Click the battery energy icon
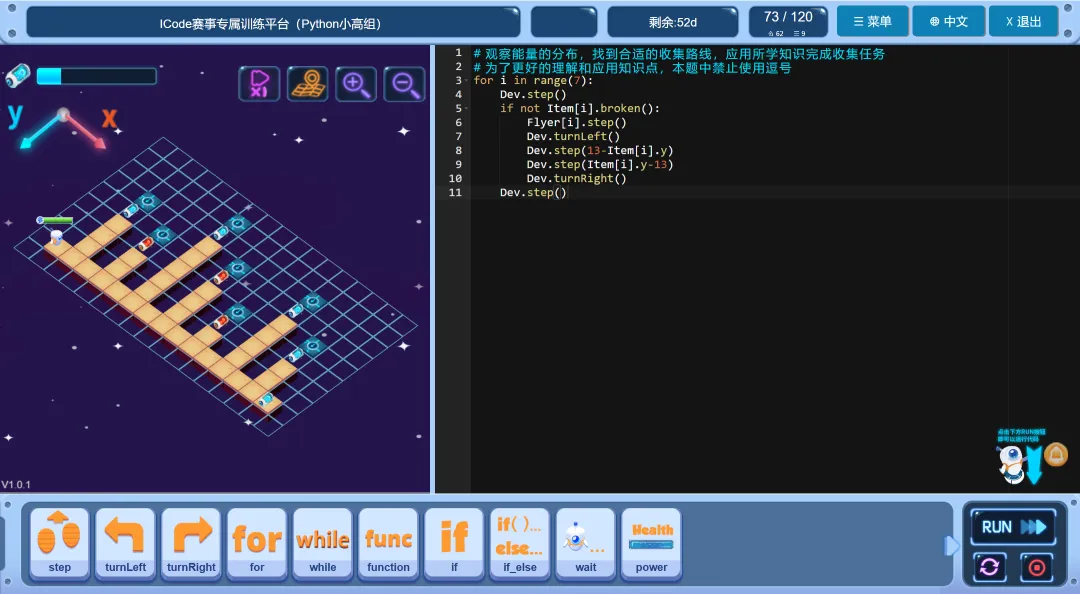 18,75
